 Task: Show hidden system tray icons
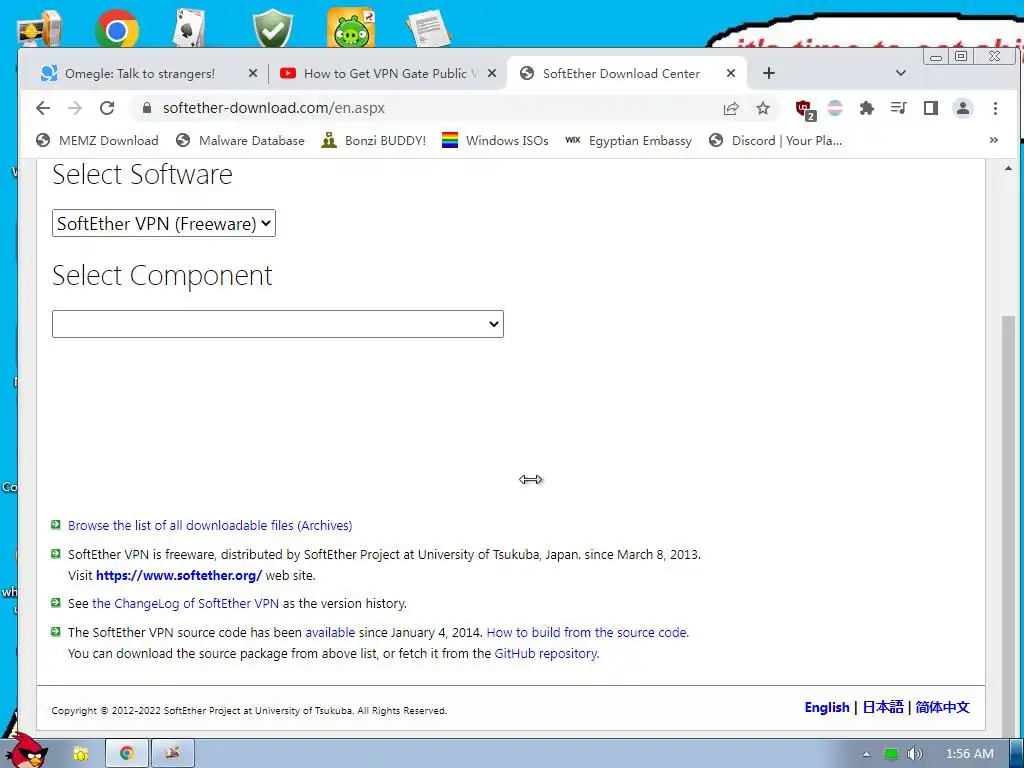pos(866,754)
